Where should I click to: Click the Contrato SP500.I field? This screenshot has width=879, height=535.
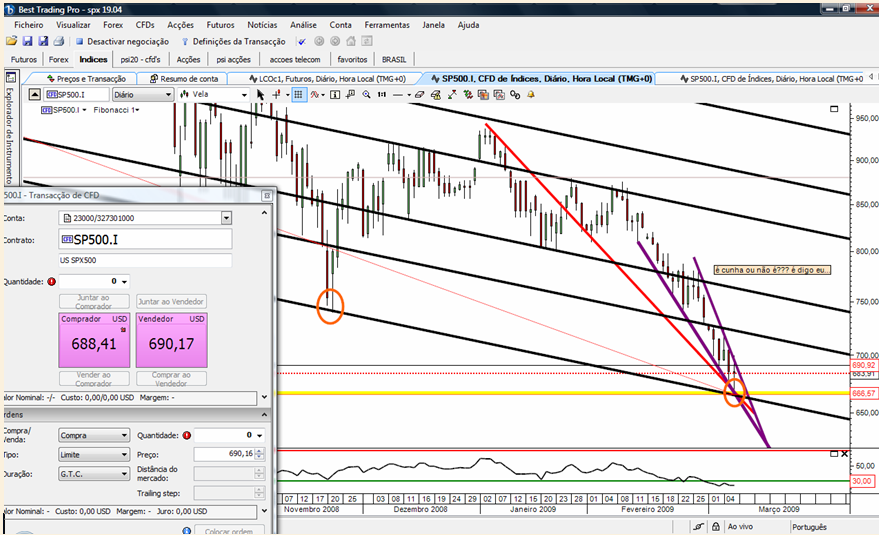coord(145,239)
